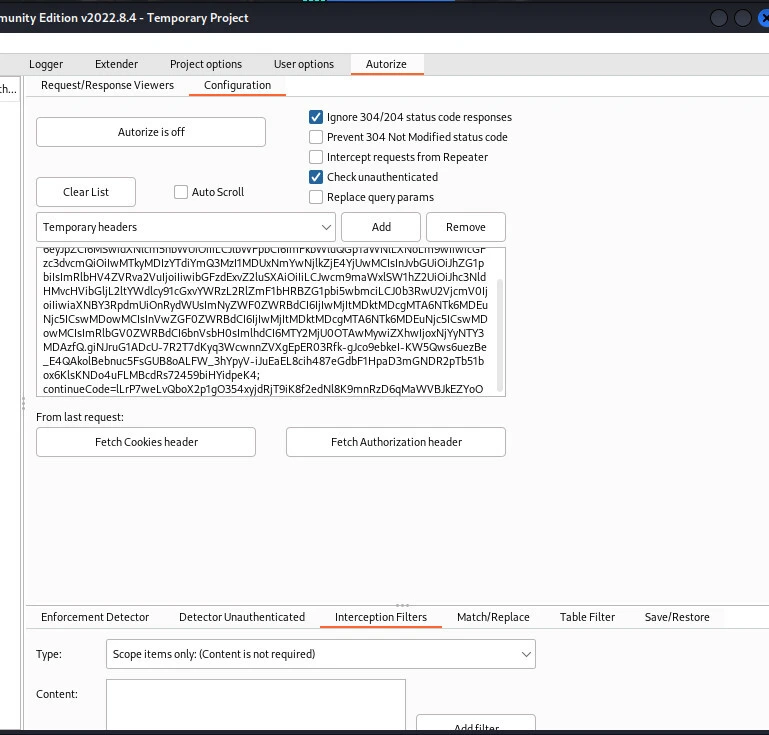The height and width of the screenshot is (735, 769).
Task: Uncheck Check unauthenticated option
Action: [x=316, y=177]
